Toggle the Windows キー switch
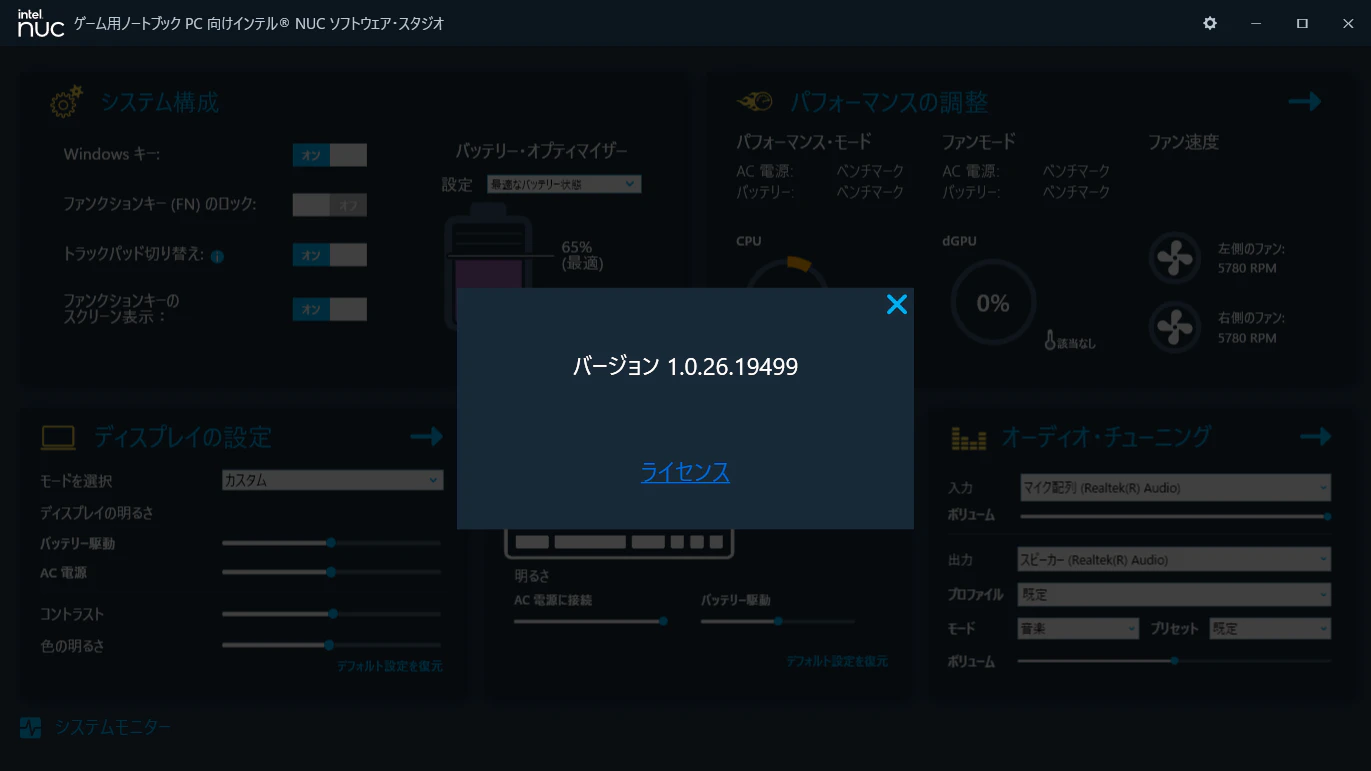 coord(330,155)
